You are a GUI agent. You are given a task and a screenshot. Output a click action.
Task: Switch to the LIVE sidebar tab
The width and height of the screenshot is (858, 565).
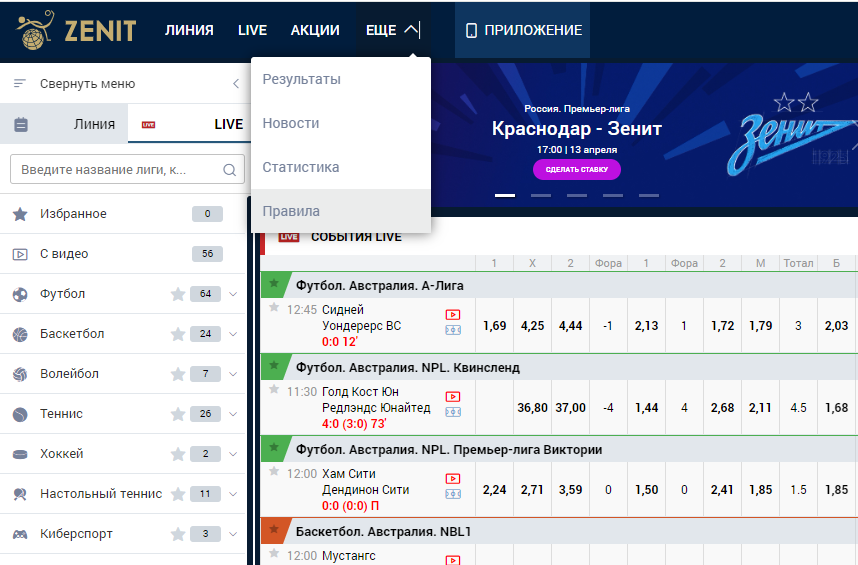[189, 124]
